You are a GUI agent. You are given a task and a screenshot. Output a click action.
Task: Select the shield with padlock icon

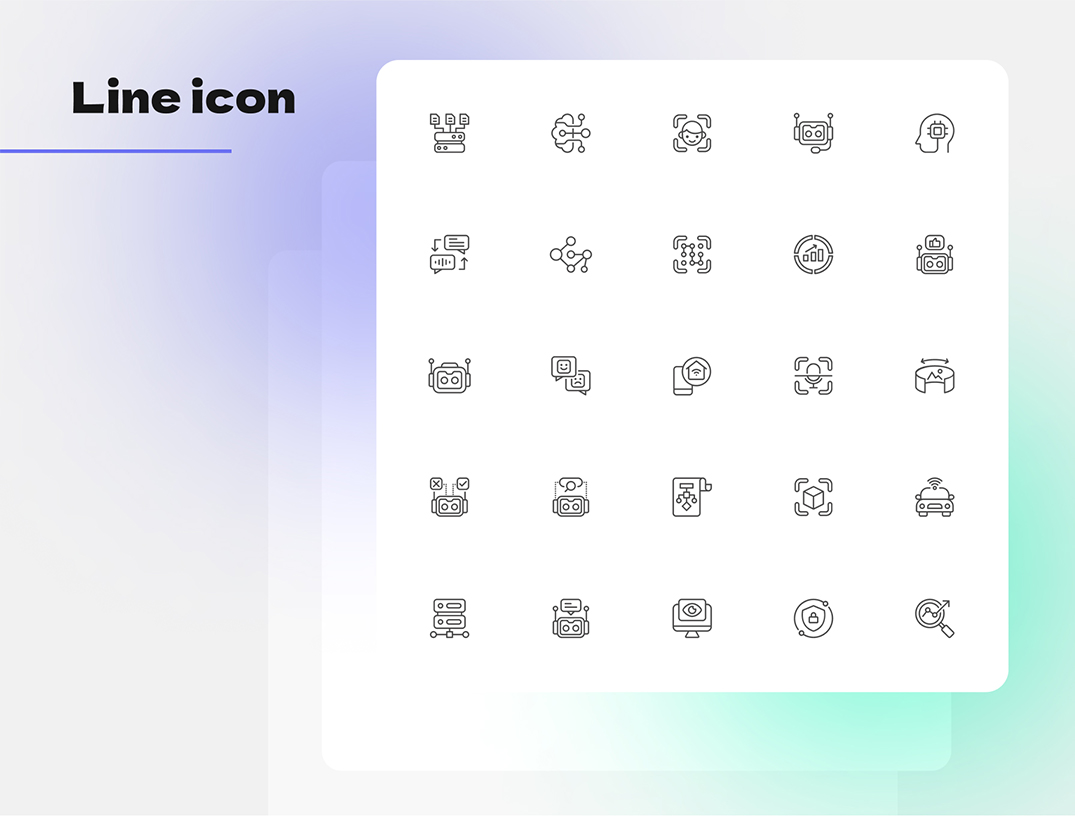click(x=813, y=618)
